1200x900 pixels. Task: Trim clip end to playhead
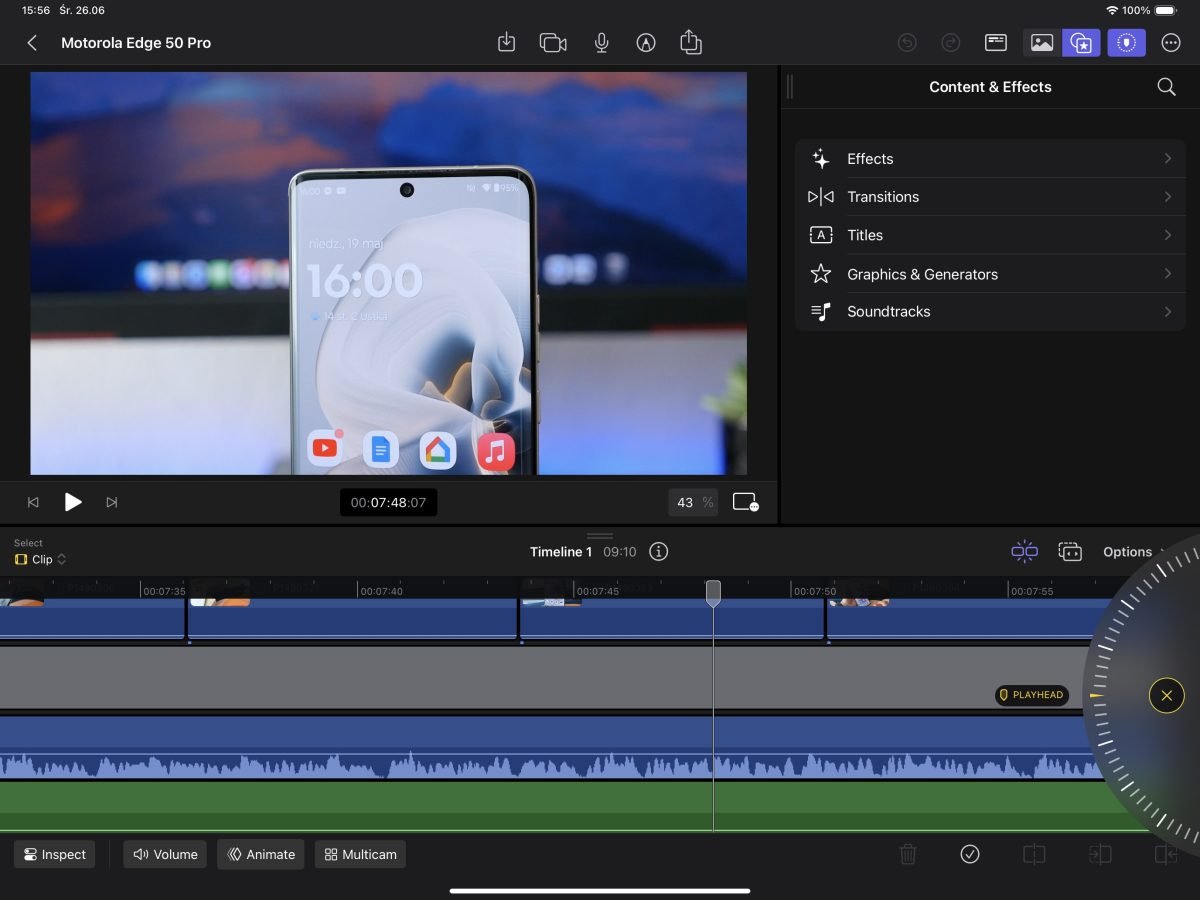click(1165, 854)
